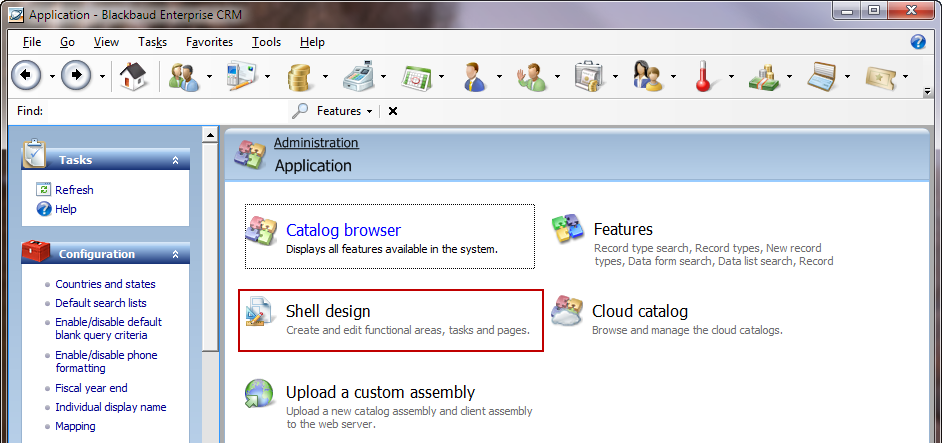The image size is (942, 443).
Task: Open the two women toolbar icon
Action: coord(648,77)
